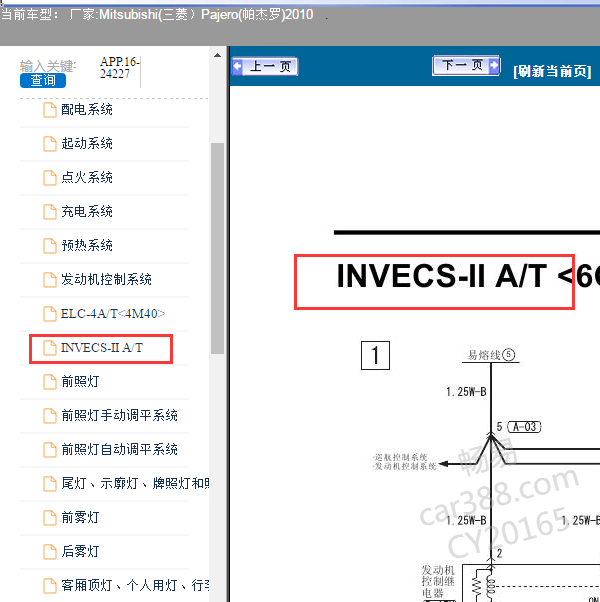Screen dimensions: 600x602
Task: Select 预热系统 entry
Action: coord(87,245)
